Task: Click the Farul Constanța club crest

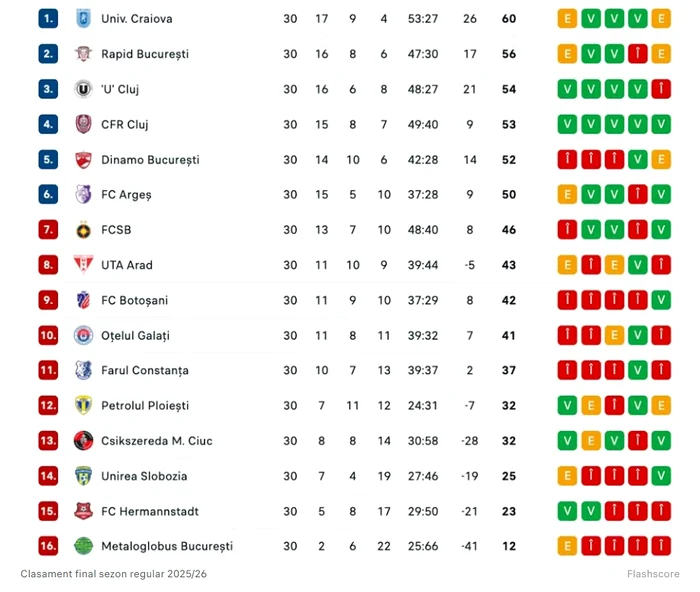Action: click(x=83, y=370)
